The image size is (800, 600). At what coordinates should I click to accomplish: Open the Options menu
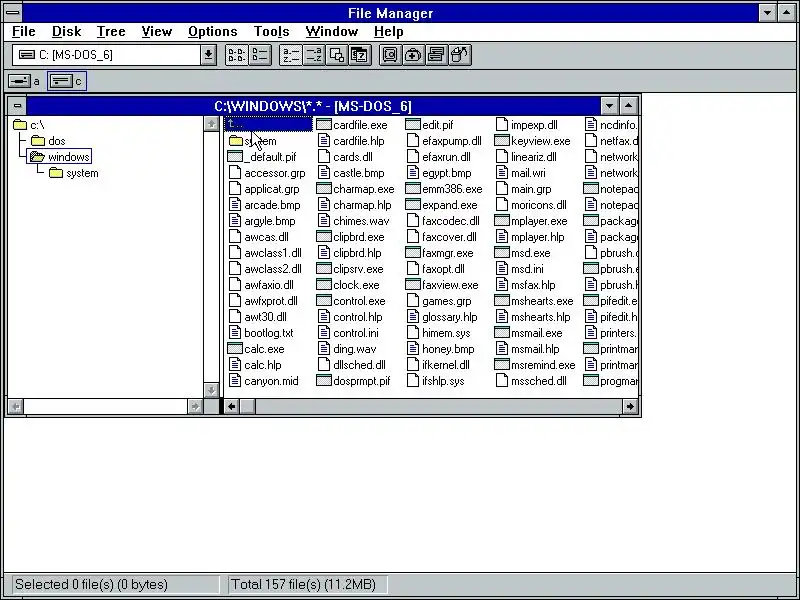(212, 32)
